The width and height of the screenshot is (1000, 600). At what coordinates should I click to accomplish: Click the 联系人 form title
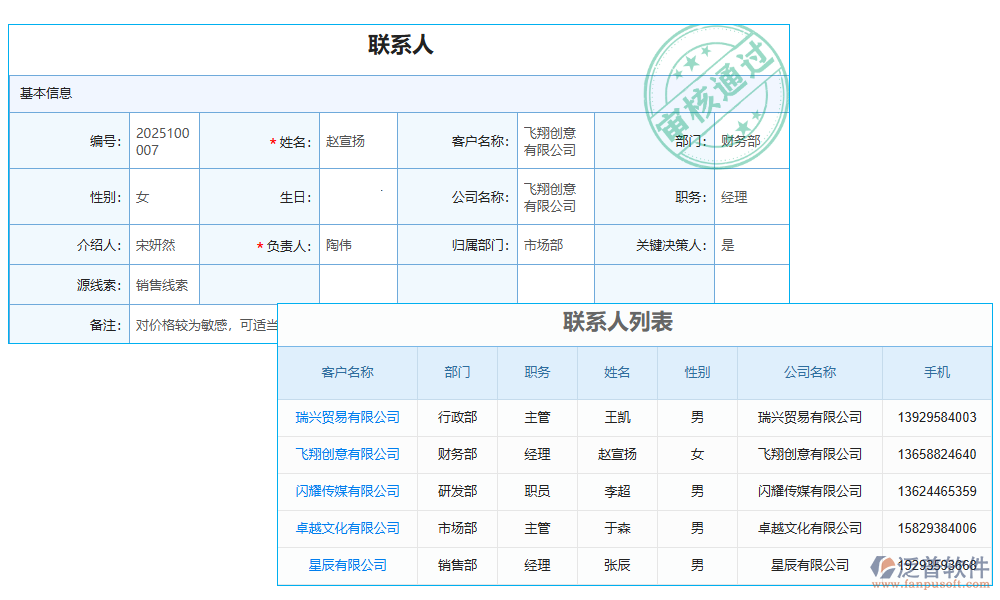[x=398, y=42]
